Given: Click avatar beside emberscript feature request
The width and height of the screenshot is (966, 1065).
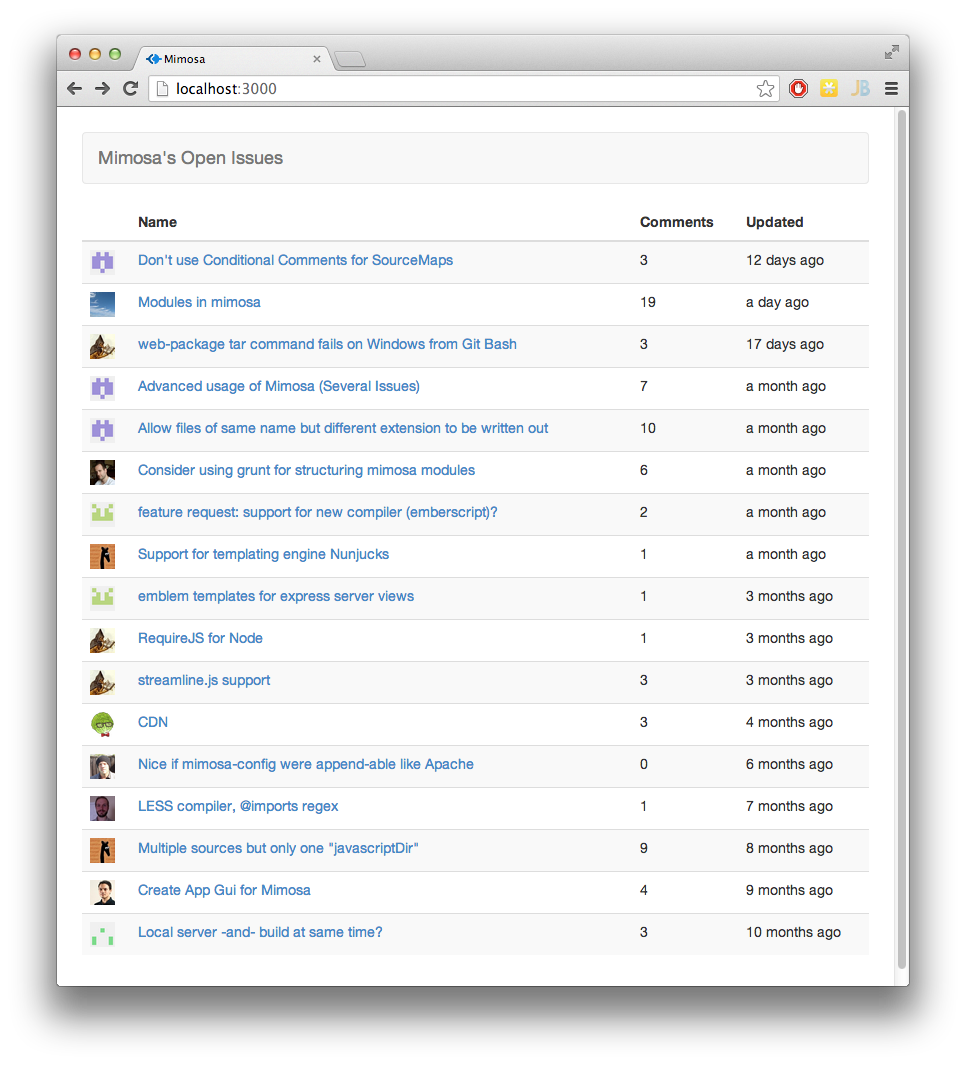Looking at the screenshot, I should pos(103,513).
